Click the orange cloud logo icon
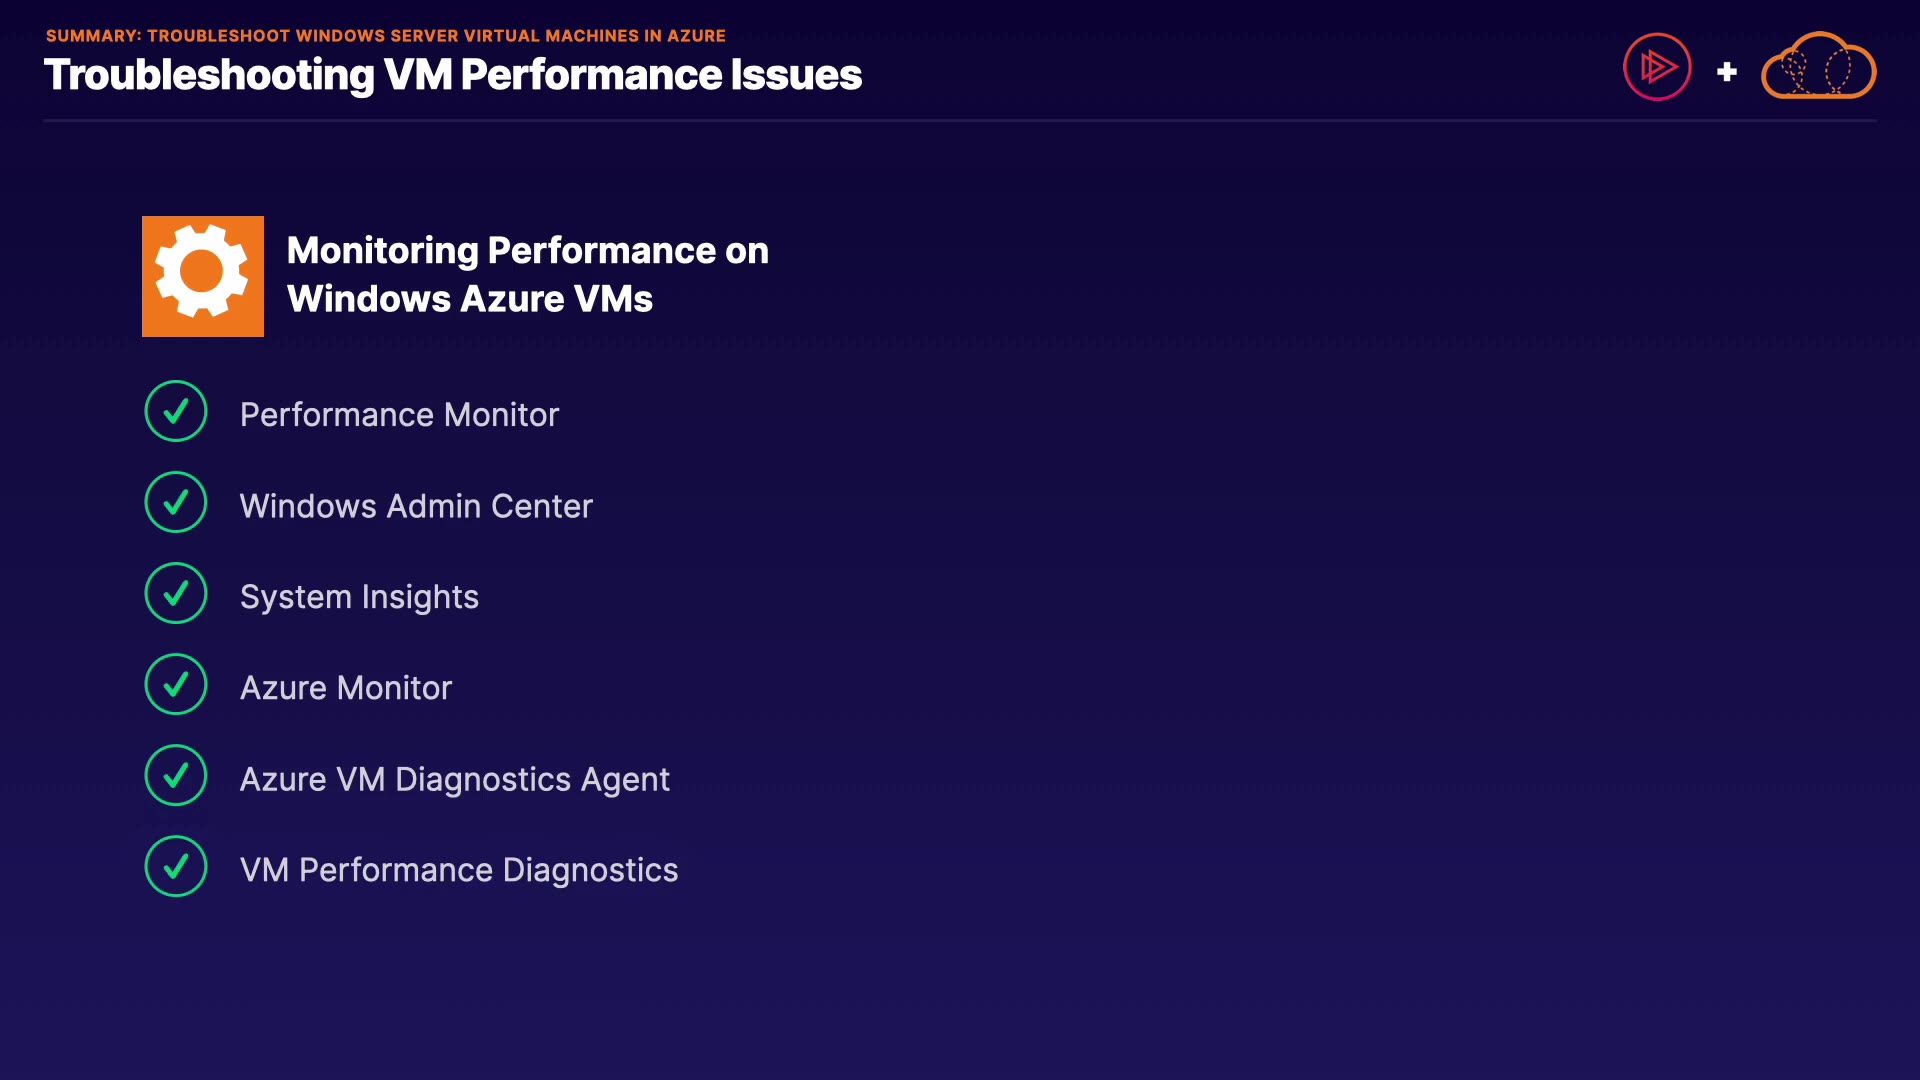 coord(1818,67)
